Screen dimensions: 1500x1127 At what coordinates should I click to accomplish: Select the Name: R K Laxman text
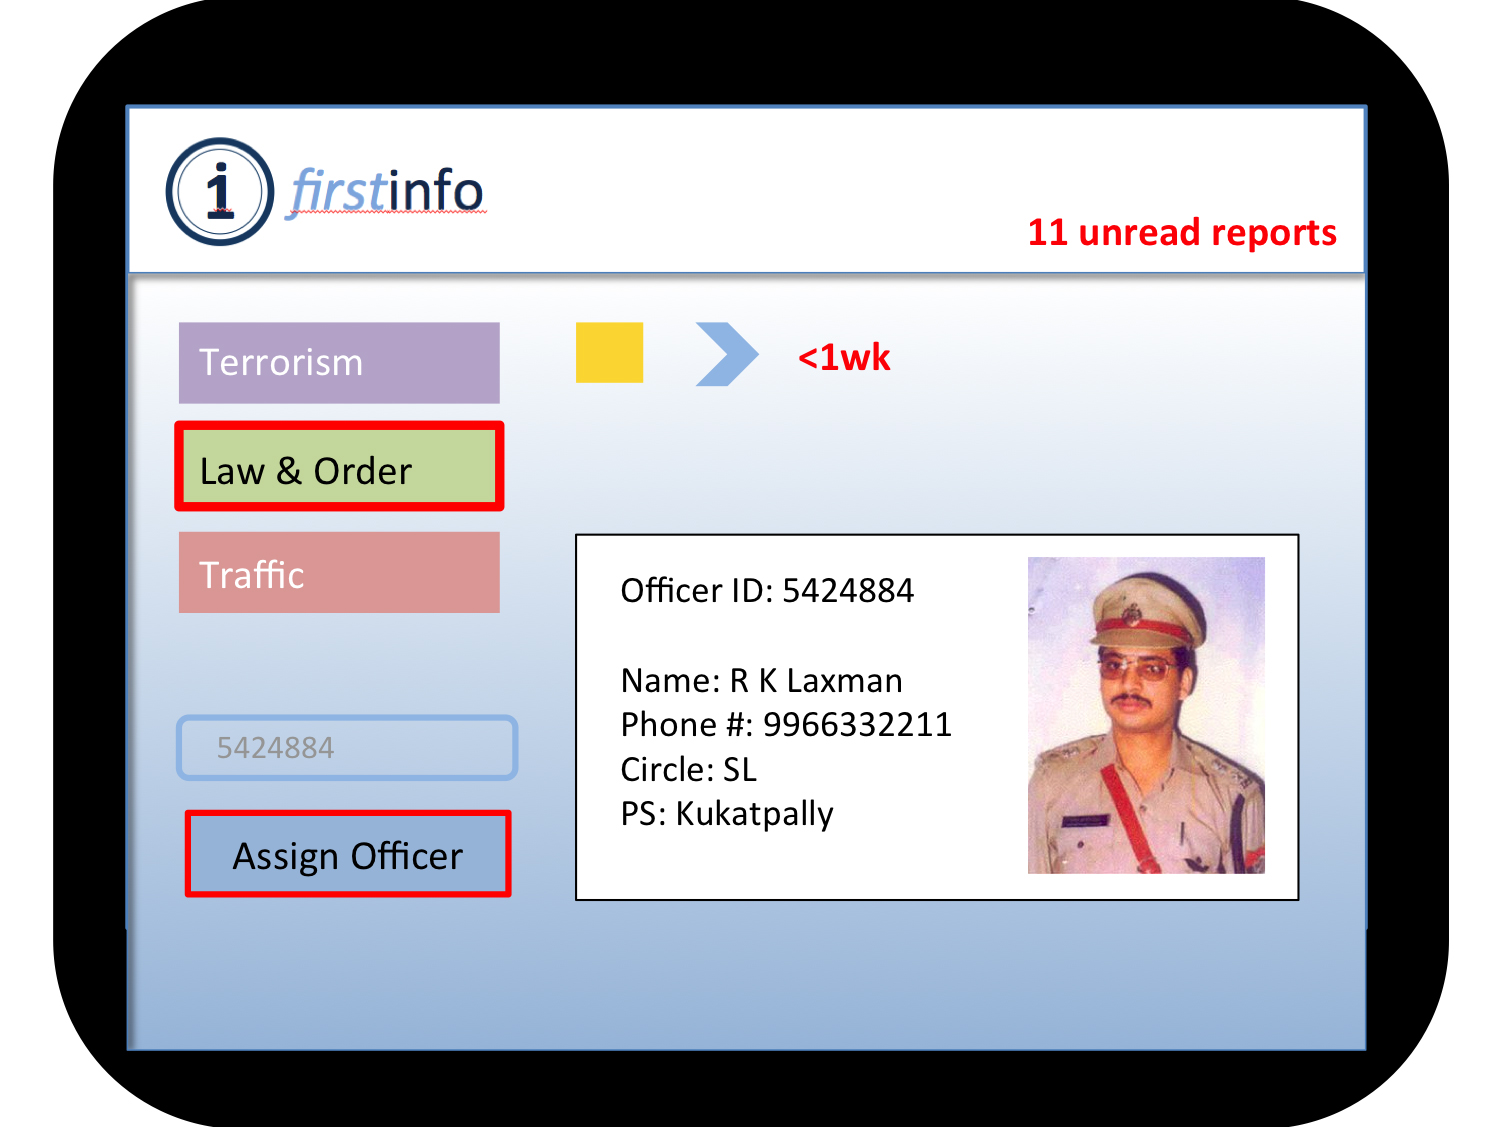click(761, 681)
